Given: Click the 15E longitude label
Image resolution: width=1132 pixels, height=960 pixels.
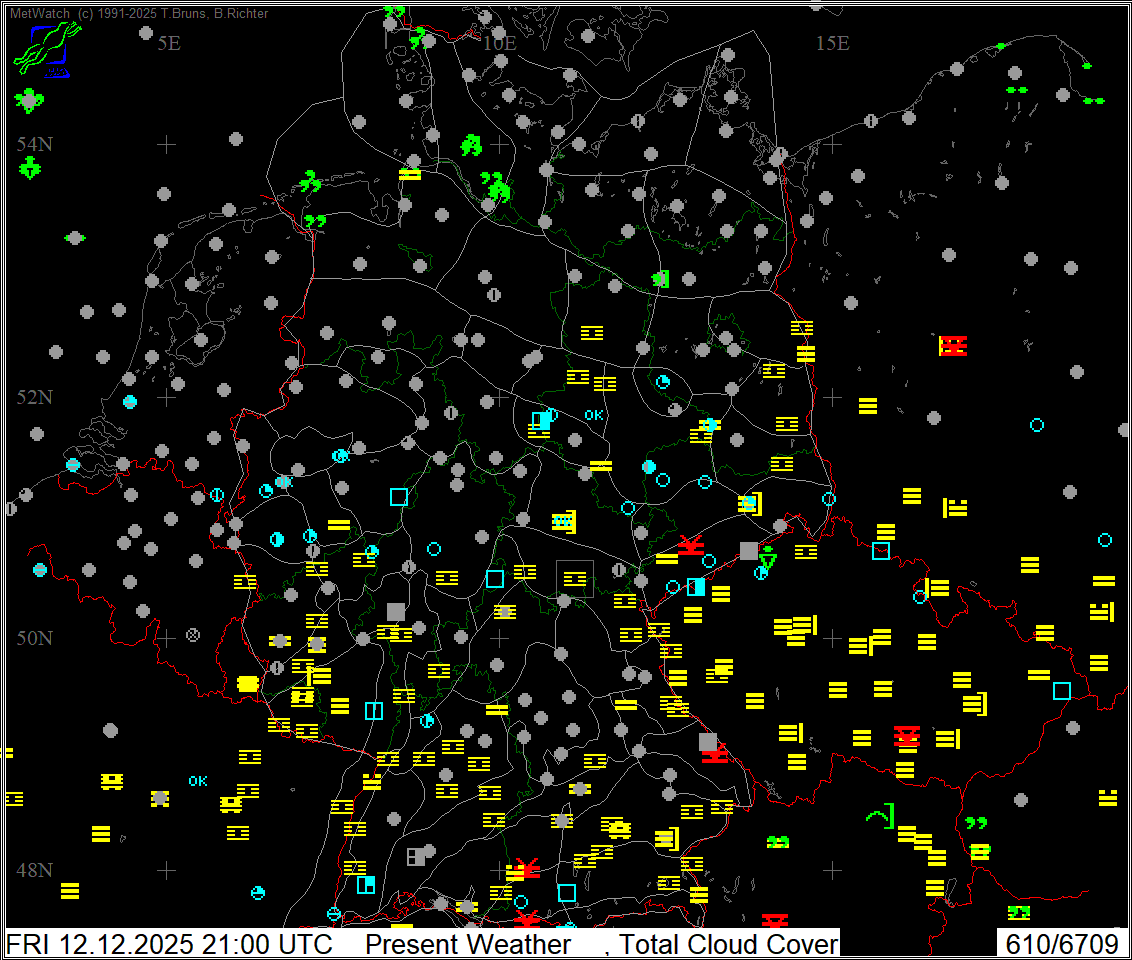Looking at the screenshot, I should click(x=831, y=43).
